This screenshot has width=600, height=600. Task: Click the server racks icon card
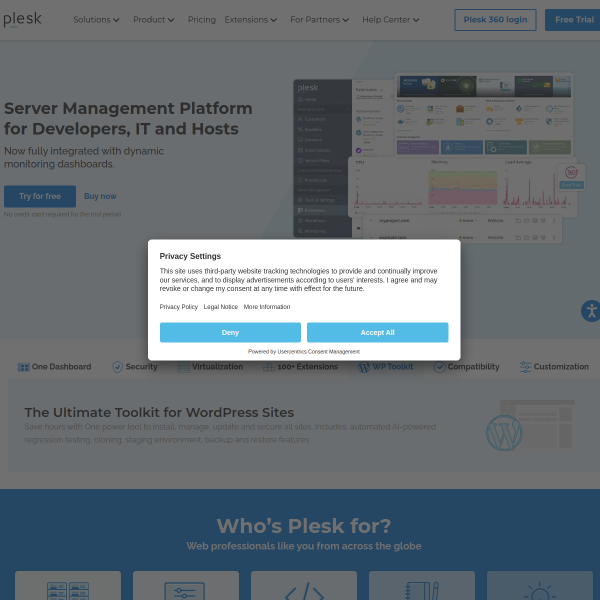coord(68,585)
